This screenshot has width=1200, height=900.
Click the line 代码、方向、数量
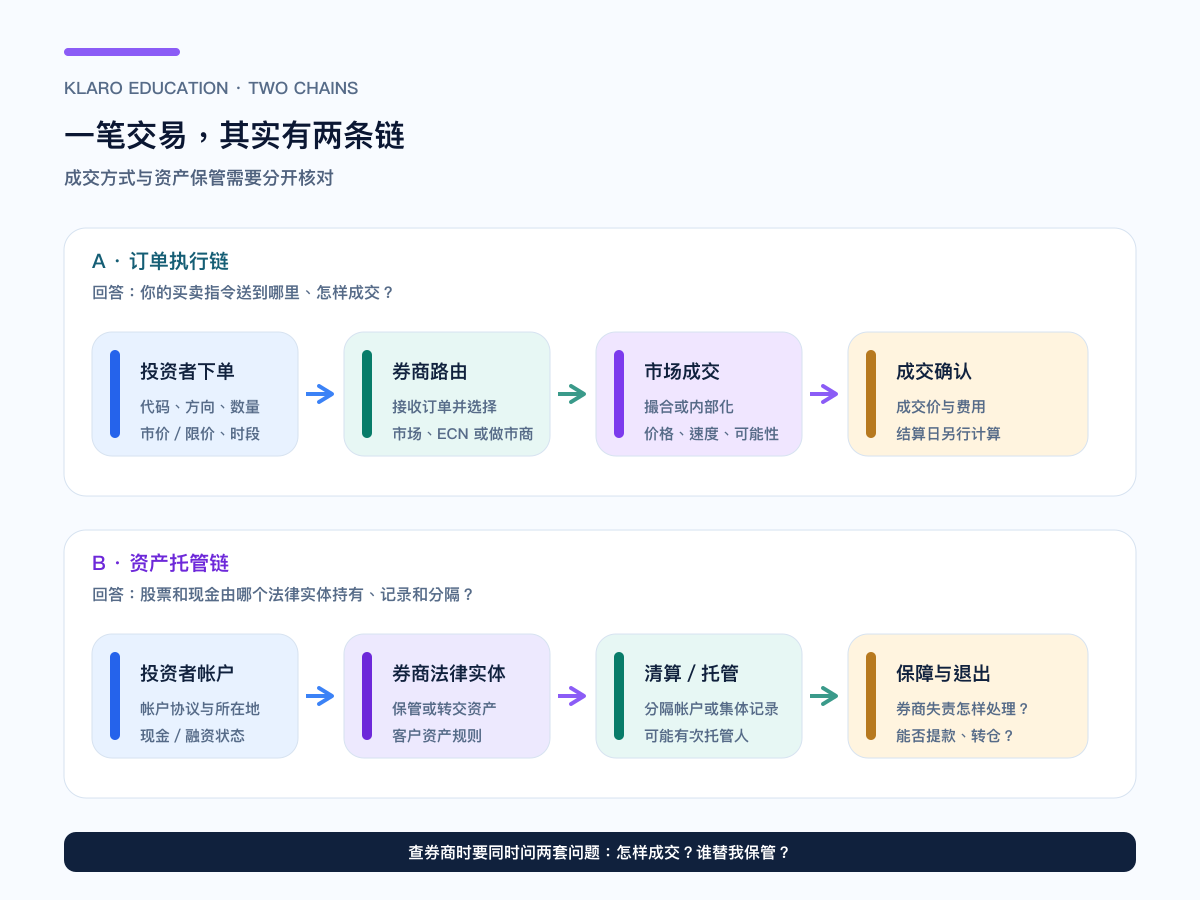pyautogui.click(x=200, y=407)
